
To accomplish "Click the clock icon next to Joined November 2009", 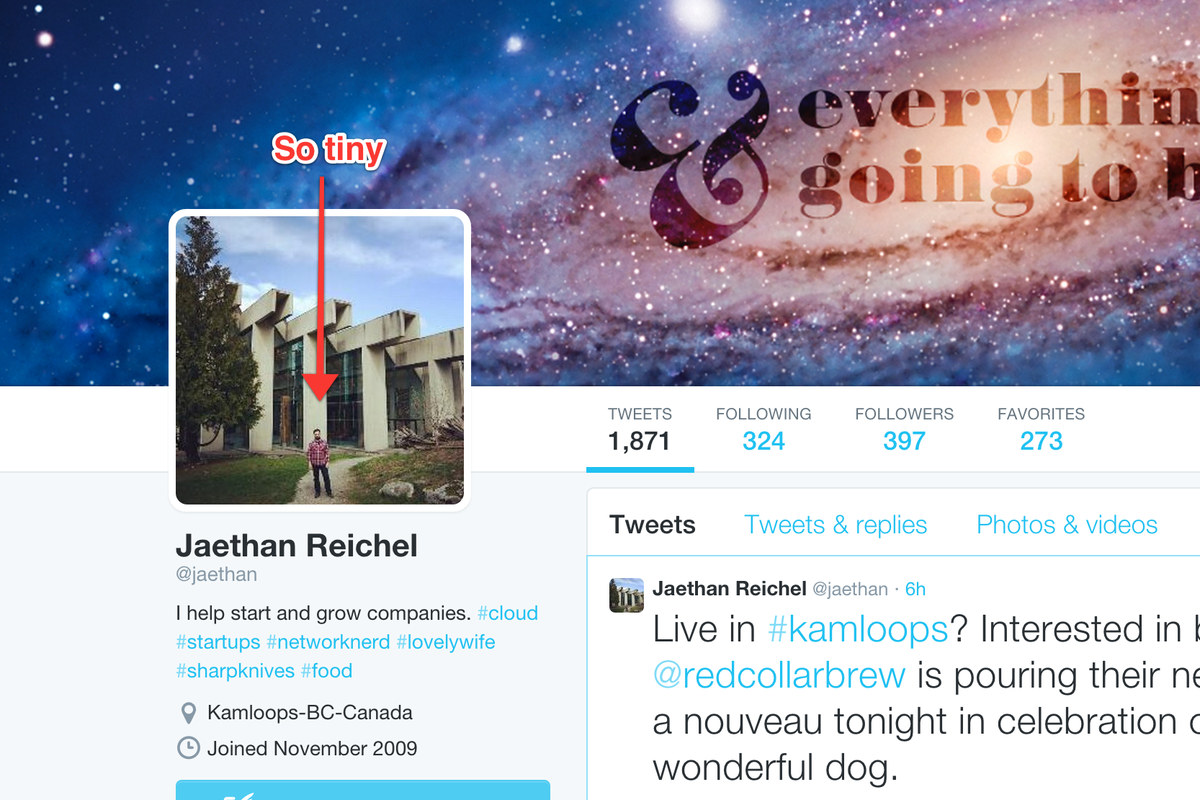I will click(187, 748).
